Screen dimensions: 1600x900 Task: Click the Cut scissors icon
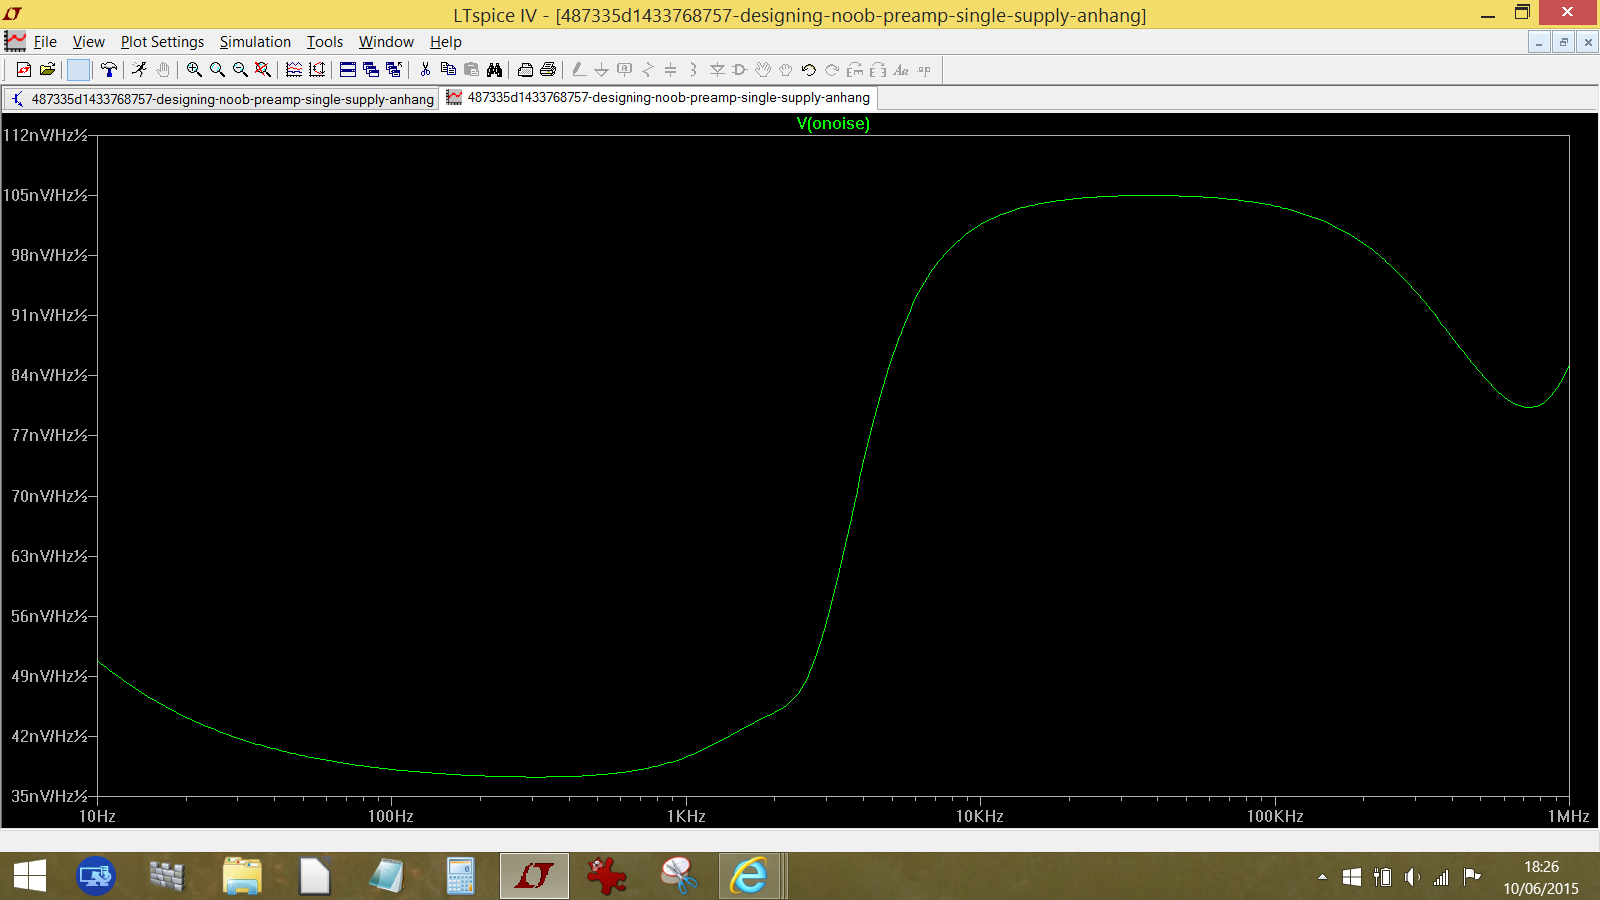(x=425, y=70)
